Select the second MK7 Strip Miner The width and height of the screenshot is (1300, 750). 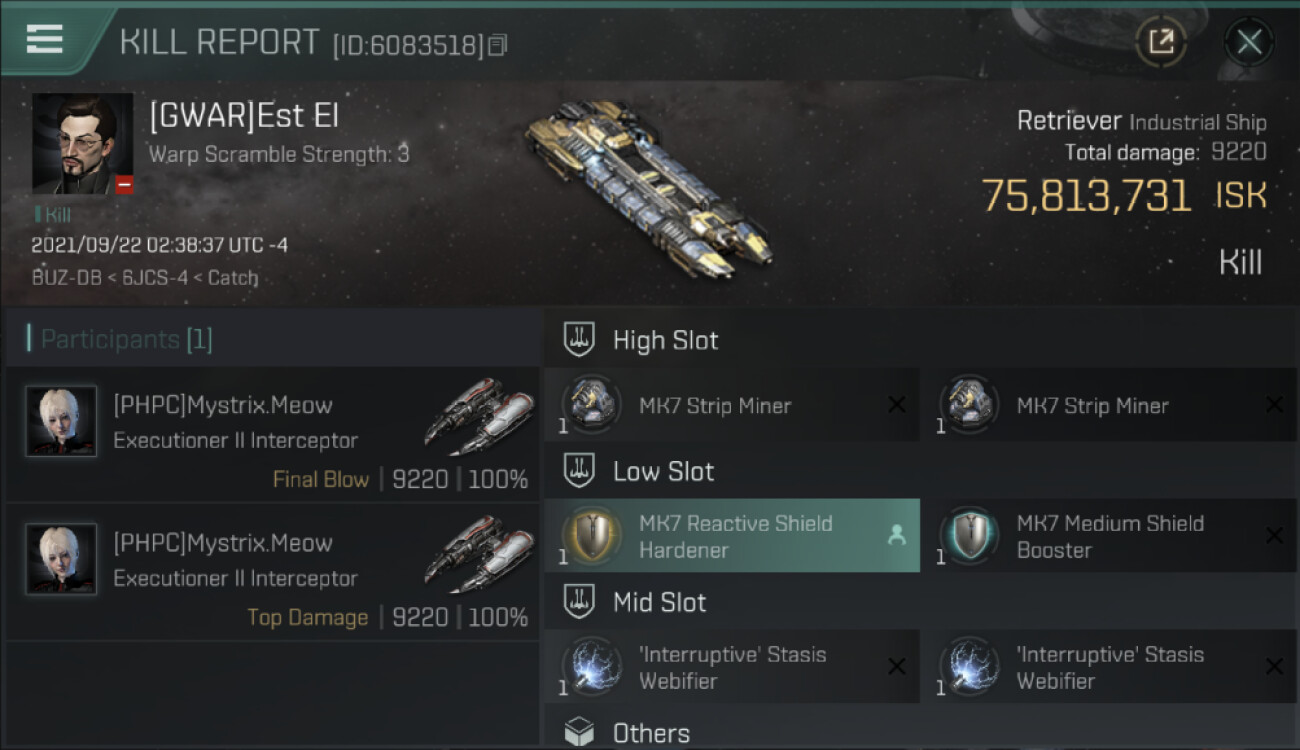coord(1108,406)
